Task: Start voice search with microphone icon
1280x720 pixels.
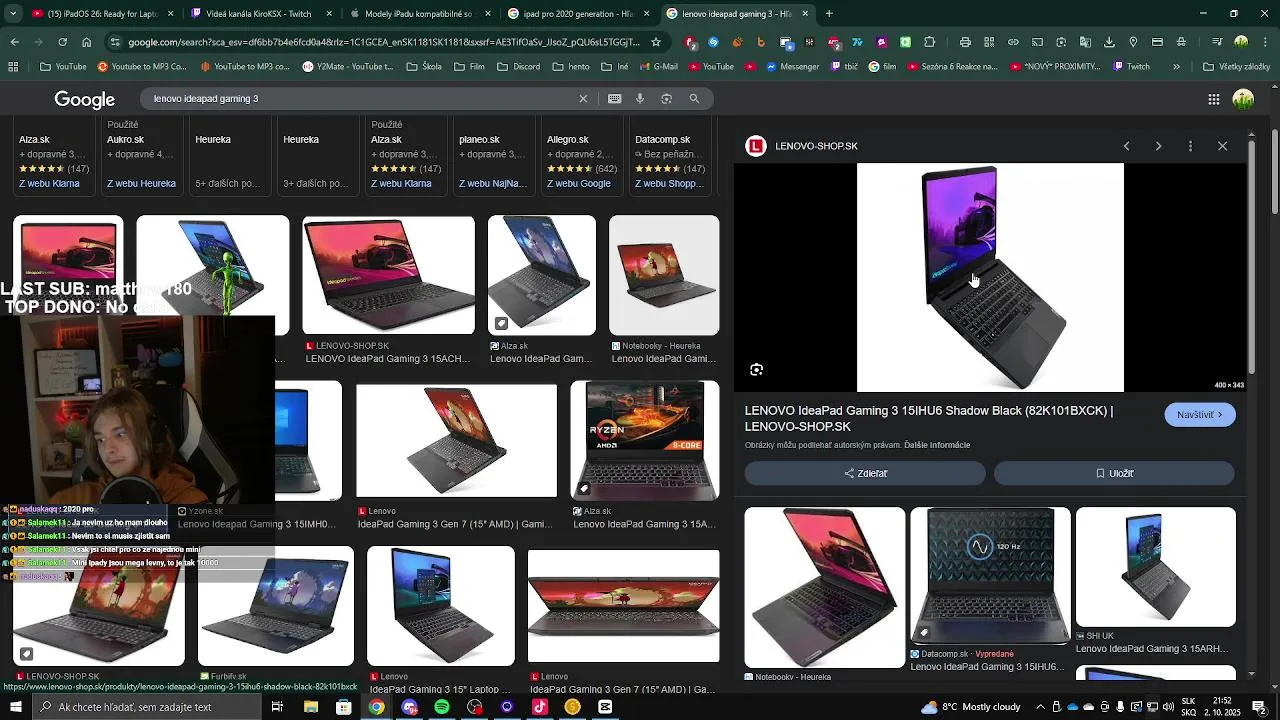Action: 640,99
